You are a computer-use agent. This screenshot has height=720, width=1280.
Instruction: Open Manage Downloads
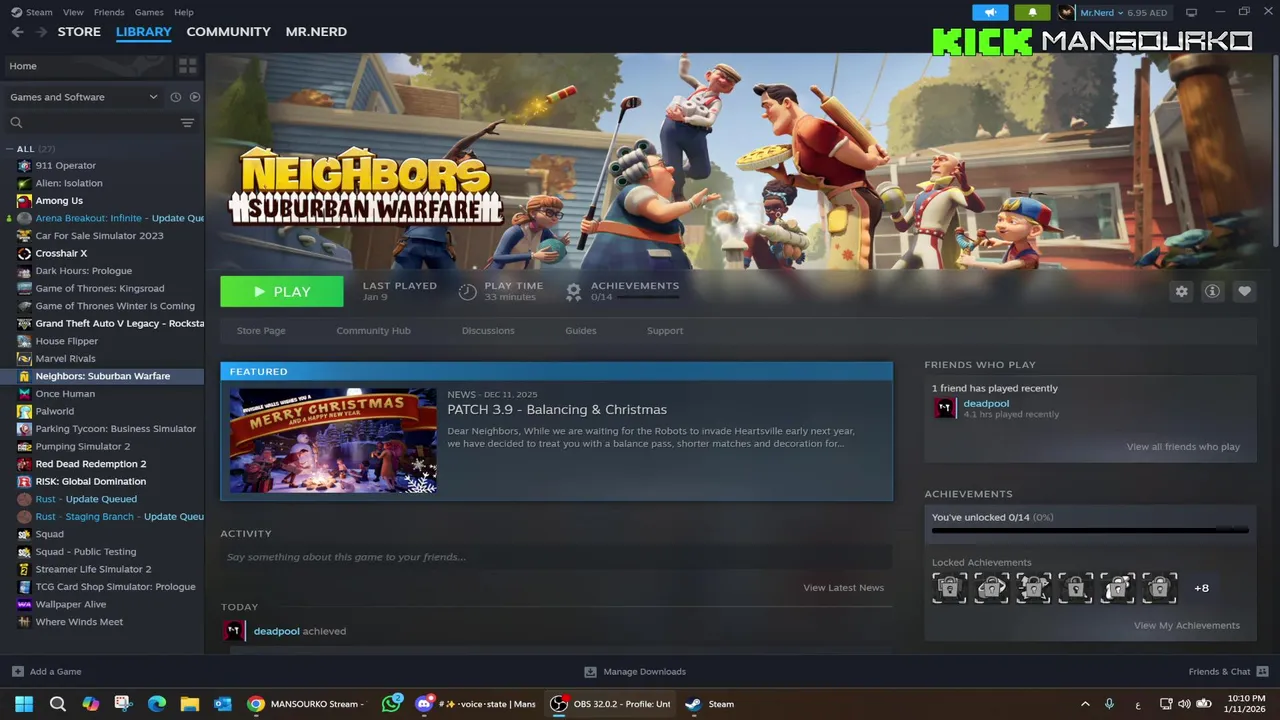(x=635, y=672)
